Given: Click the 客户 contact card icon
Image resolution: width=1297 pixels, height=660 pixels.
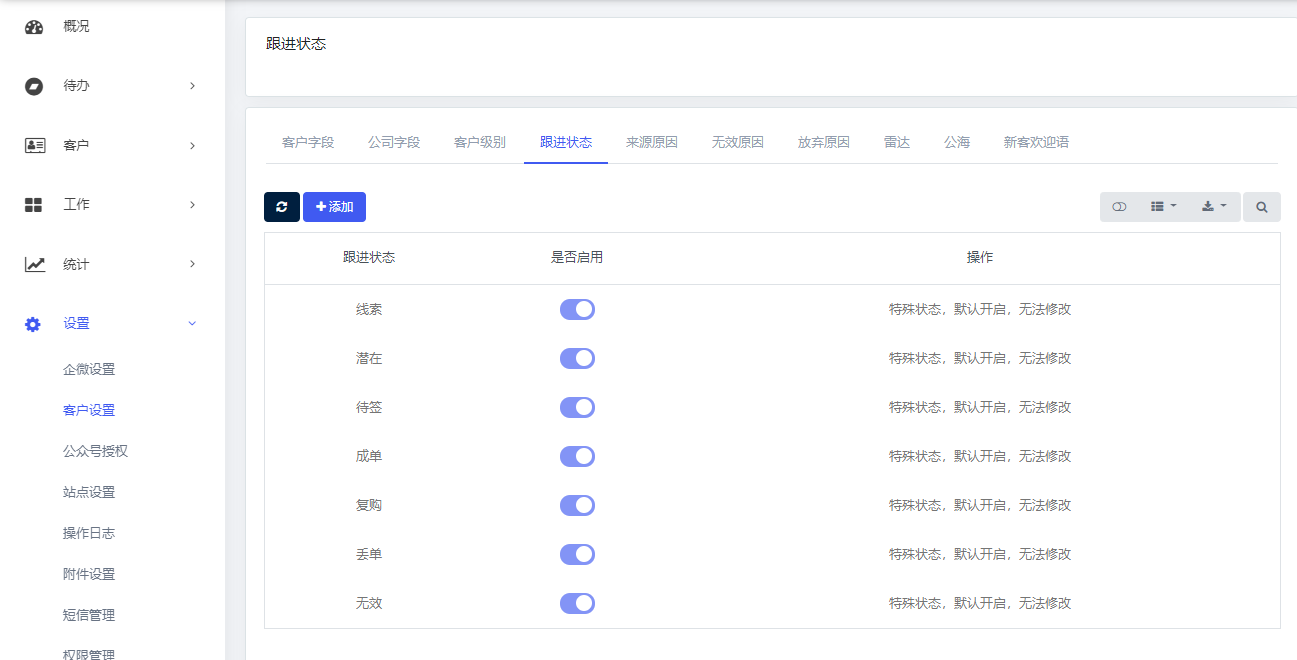Looking at the screenshot, I should click(x=34, y=145).
